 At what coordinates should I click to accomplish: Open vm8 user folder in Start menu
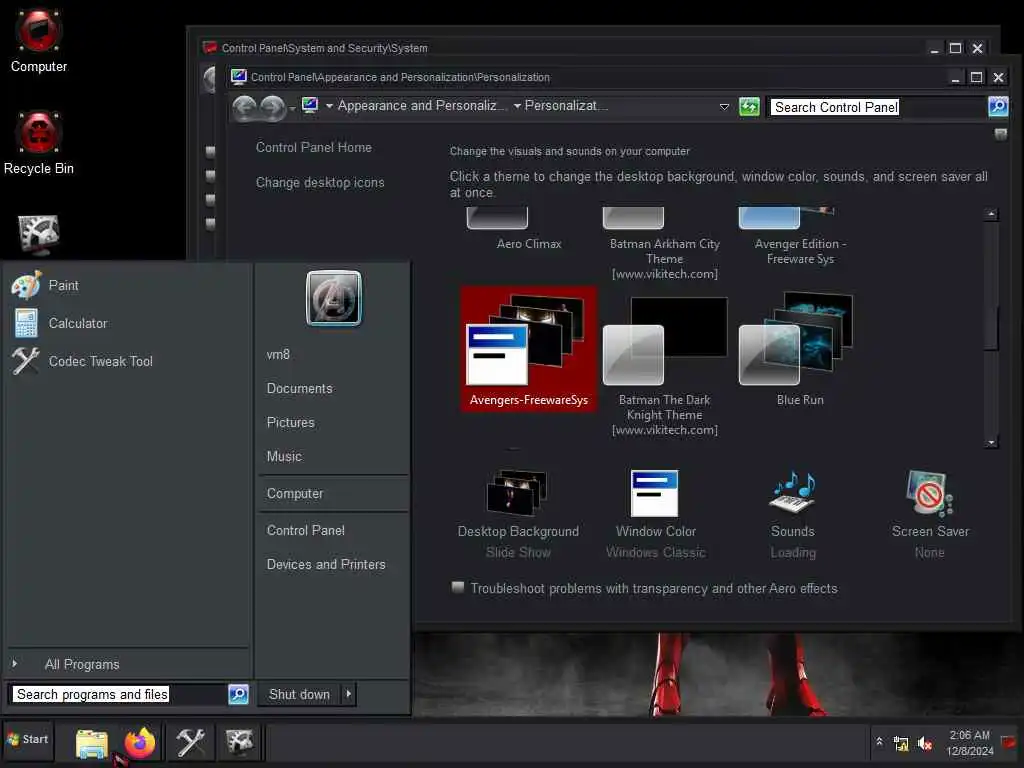[x=278, y=355]
